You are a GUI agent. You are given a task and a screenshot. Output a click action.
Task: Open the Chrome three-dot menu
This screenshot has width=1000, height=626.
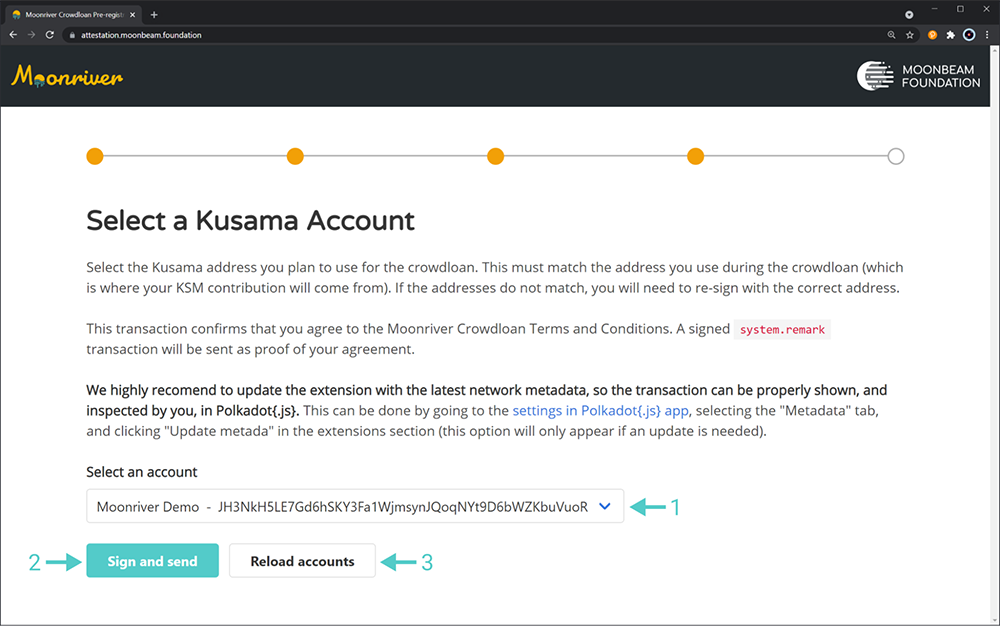click(x=986, y=34)
